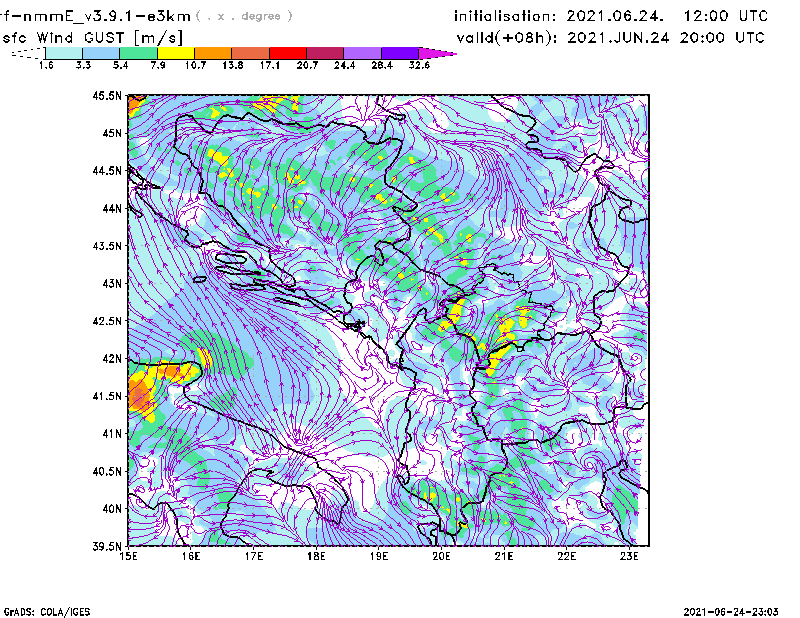Click the violet legend swatch between 28.4 and 32.6
The height and width of the screenshot is (618, 800).
click(x=400, y=53)
